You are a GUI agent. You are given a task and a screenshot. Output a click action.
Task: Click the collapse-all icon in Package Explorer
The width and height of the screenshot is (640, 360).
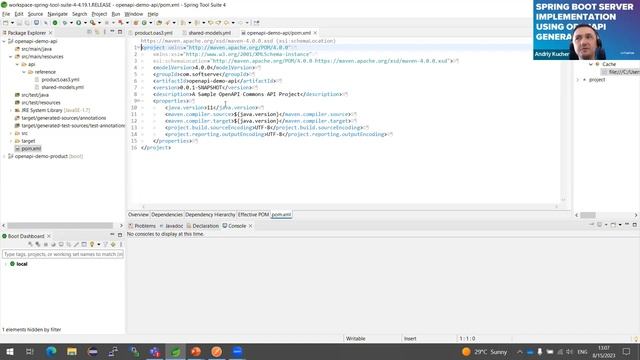click(x=89, y=32)
